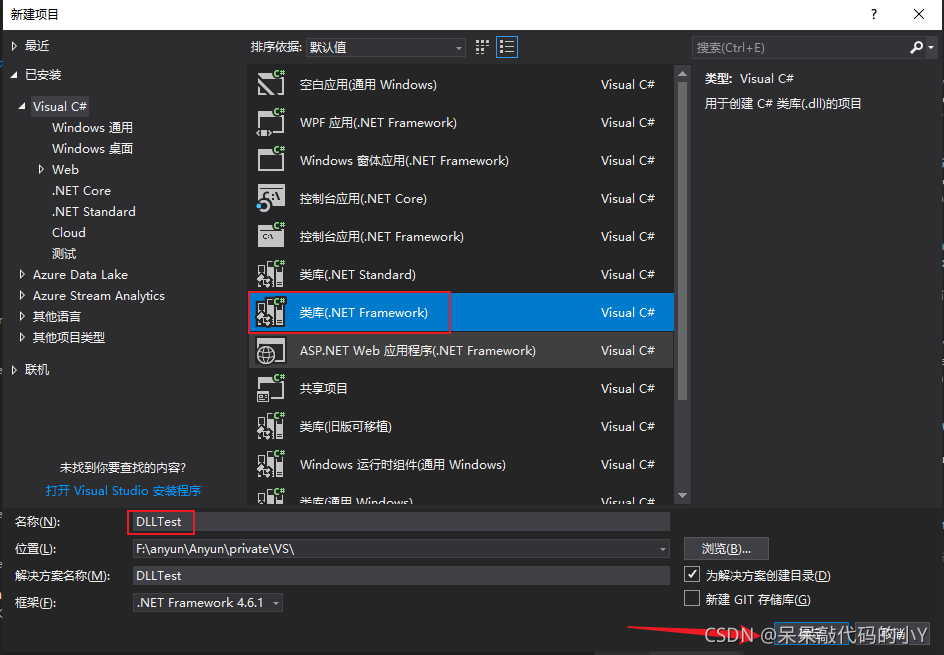Image resolution: width=944 pixels, height=655 pixels.
Task: Expand the Web tree node
Action: [41, 169]
